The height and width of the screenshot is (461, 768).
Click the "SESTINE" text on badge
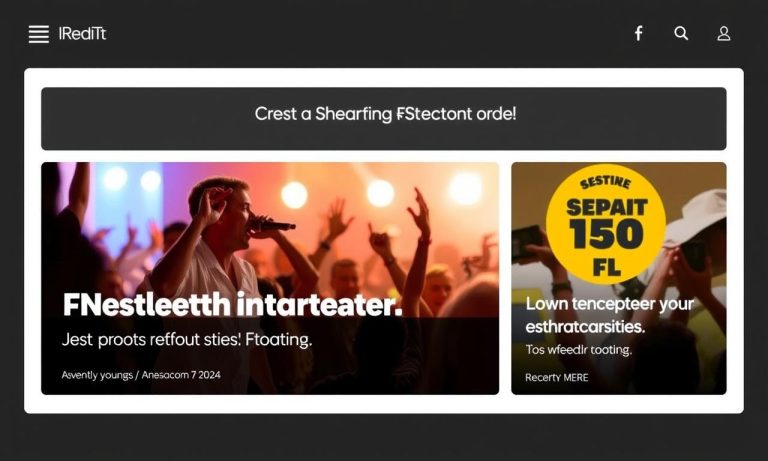(606, 183)
